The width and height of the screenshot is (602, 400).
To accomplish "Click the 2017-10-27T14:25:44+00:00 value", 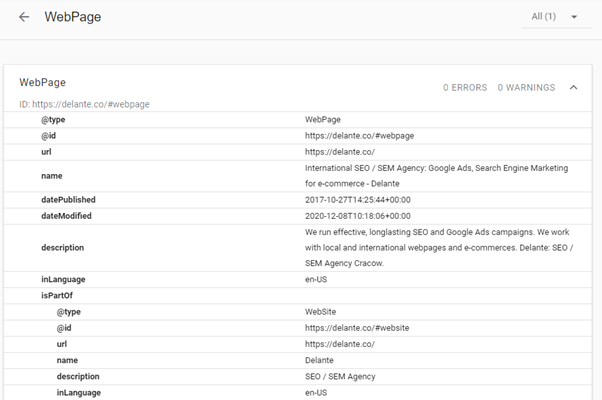I will (358, 200).
